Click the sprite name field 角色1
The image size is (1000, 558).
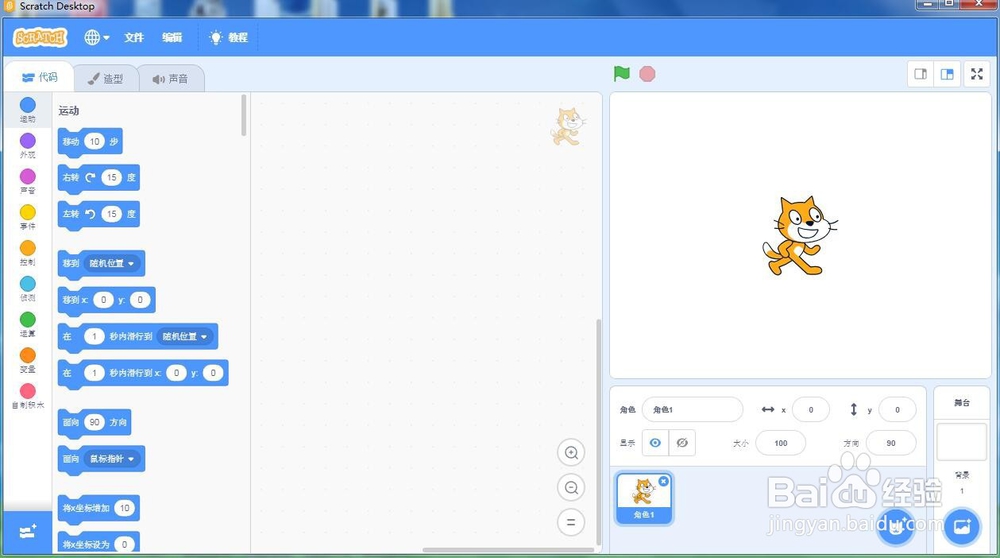(693, 409)
